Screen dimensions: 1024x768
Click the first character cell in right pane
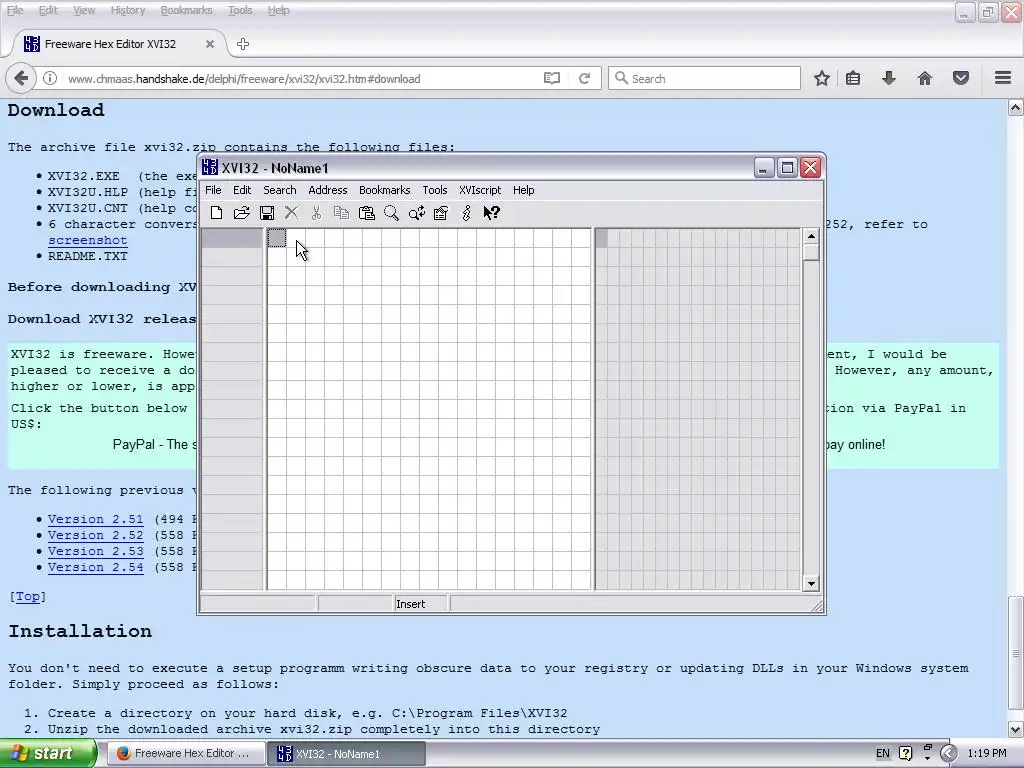(x=601, y=238)
